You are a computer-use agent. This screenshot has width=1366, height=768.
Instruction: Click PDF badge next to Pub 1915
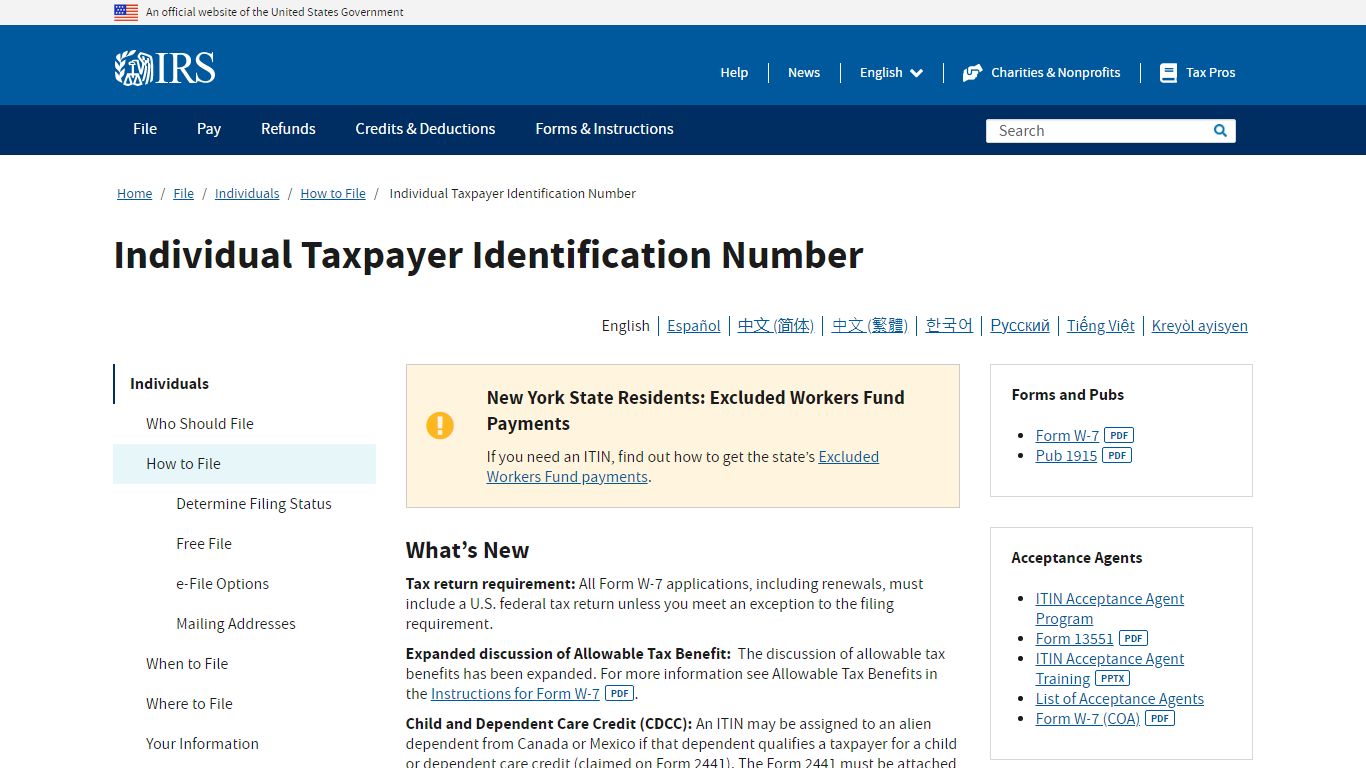click(1117, 455)
